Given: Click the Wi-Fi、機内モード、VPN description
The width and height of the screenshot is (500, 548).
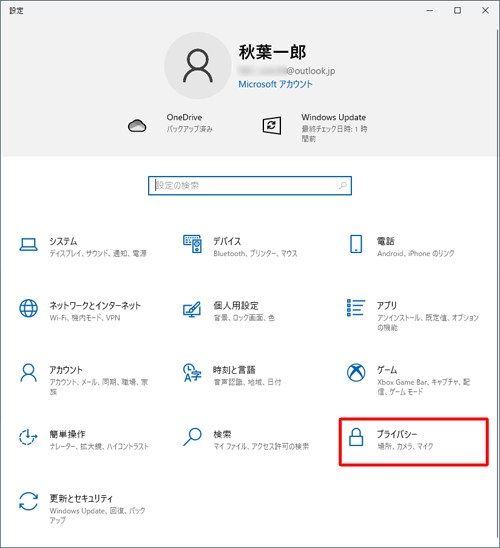Looking at the screenshot, I should tap(85, 318).
